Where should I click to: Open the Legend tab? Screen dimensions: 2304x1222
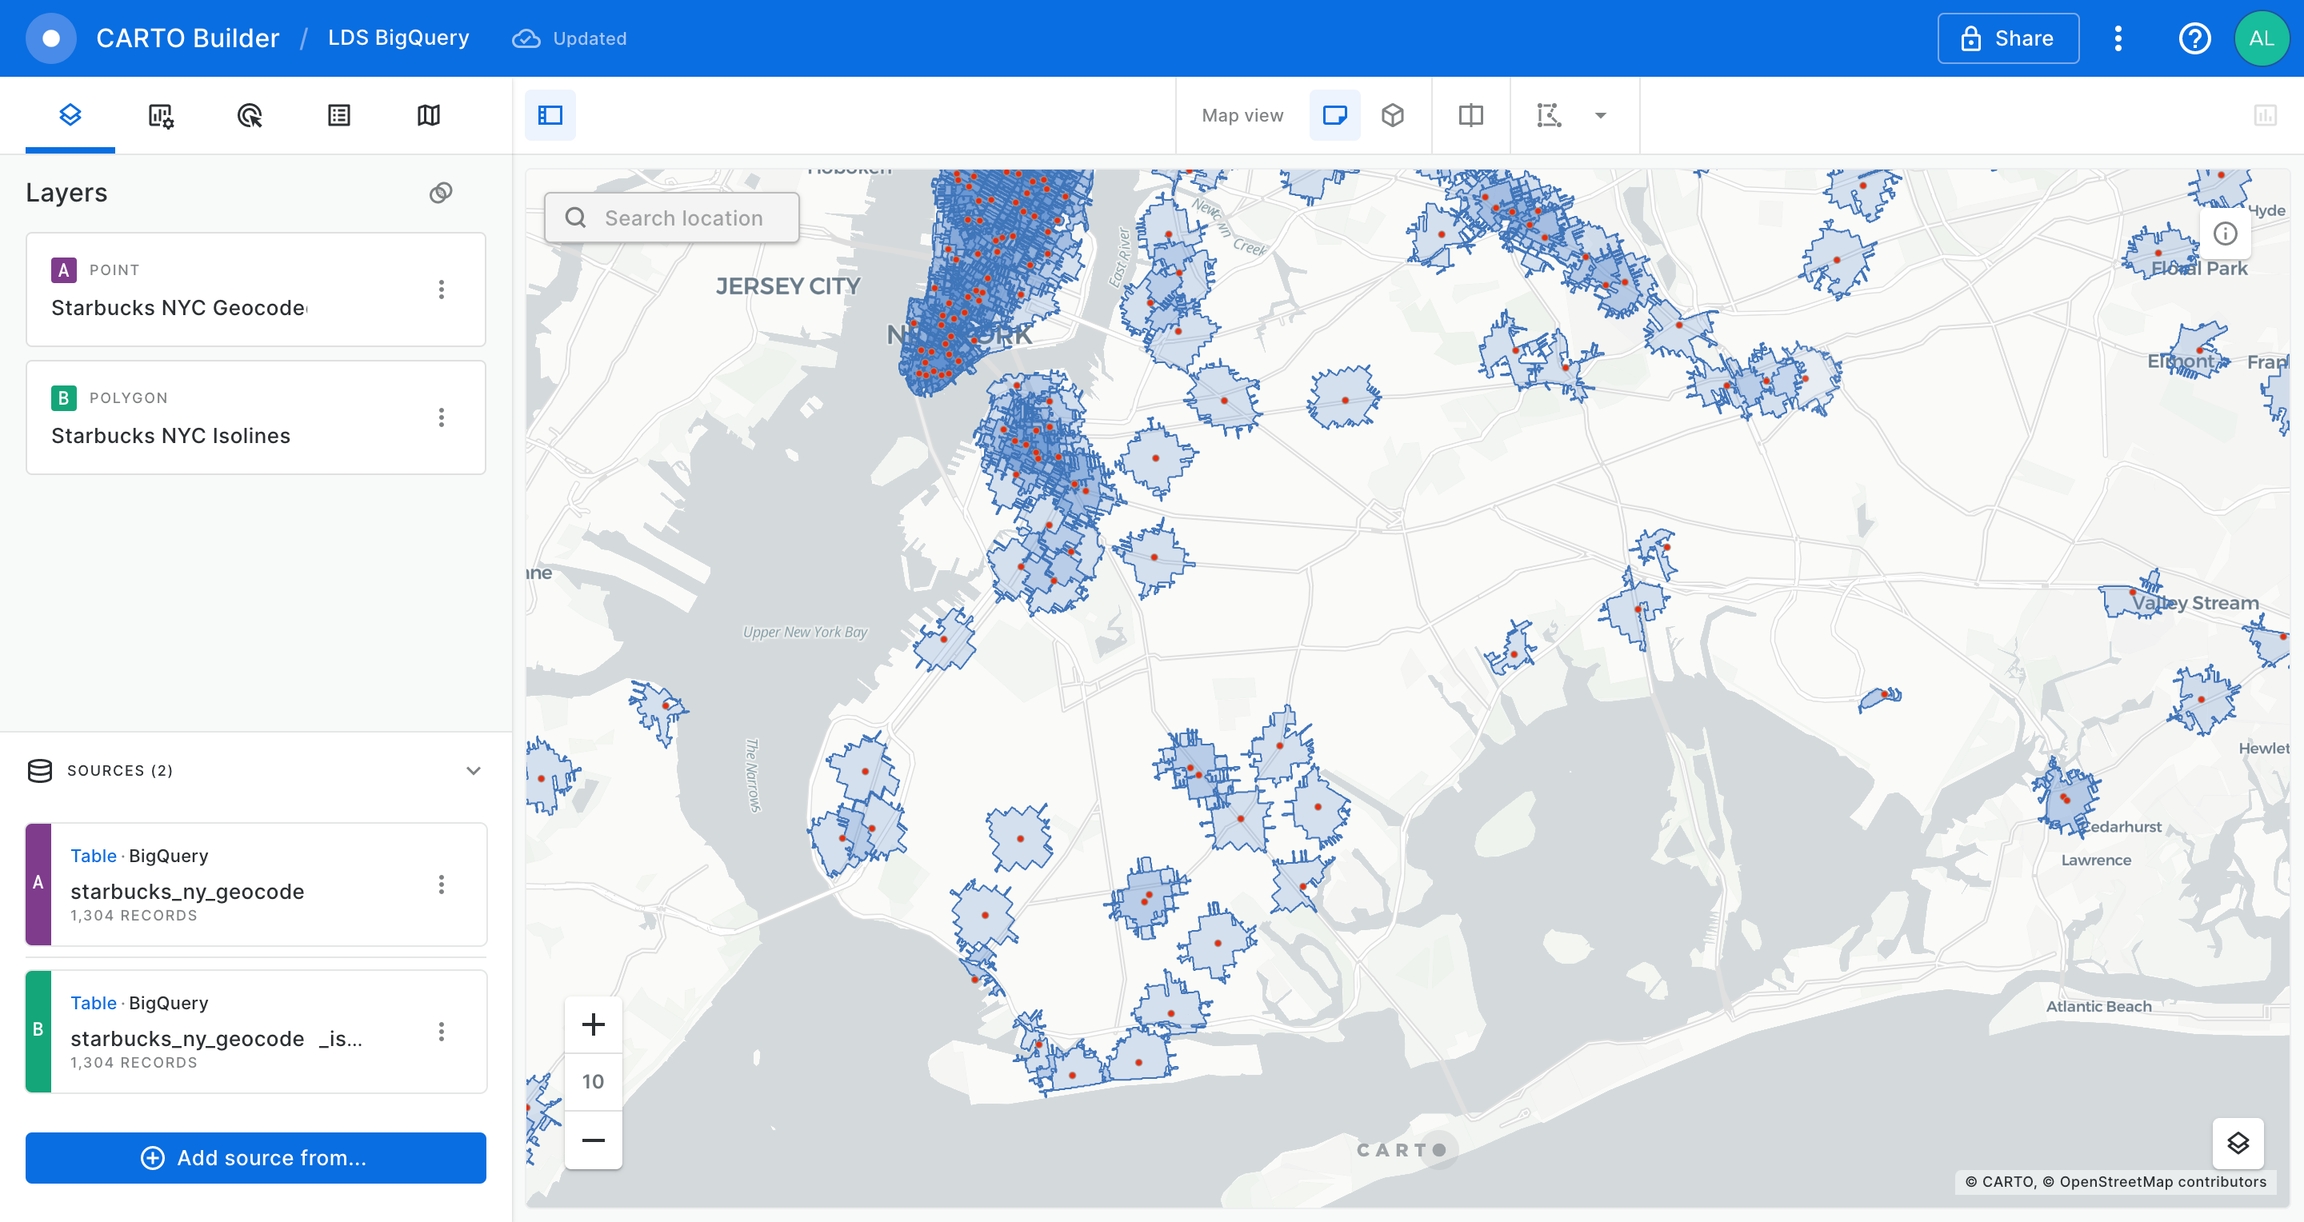click(x=339, y=115)
